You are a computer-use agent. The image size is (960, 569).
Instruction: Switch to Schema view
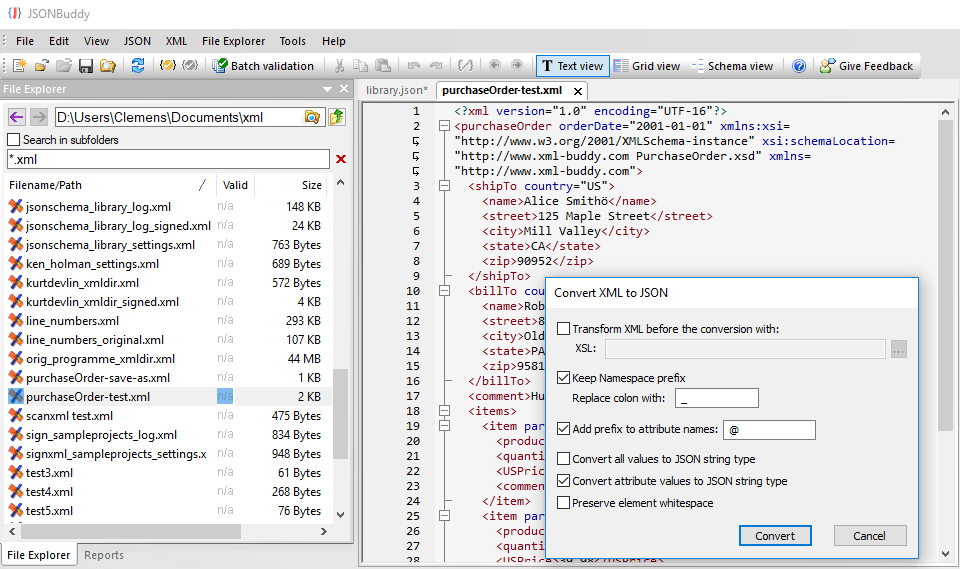(x=732, y=66)
